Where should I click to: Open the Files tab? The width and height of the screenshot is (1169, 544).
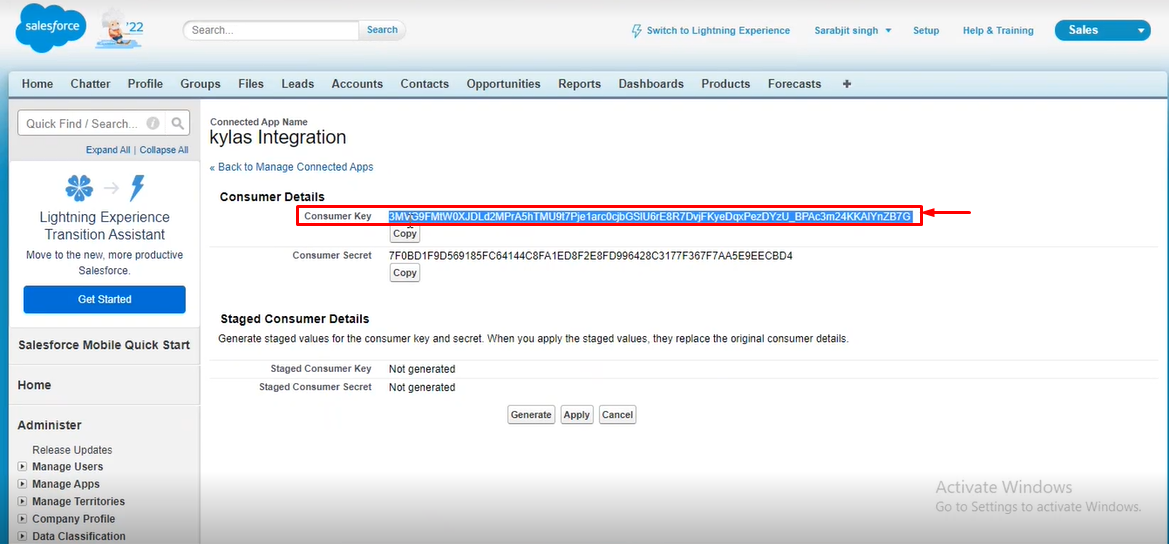point(251,84)
